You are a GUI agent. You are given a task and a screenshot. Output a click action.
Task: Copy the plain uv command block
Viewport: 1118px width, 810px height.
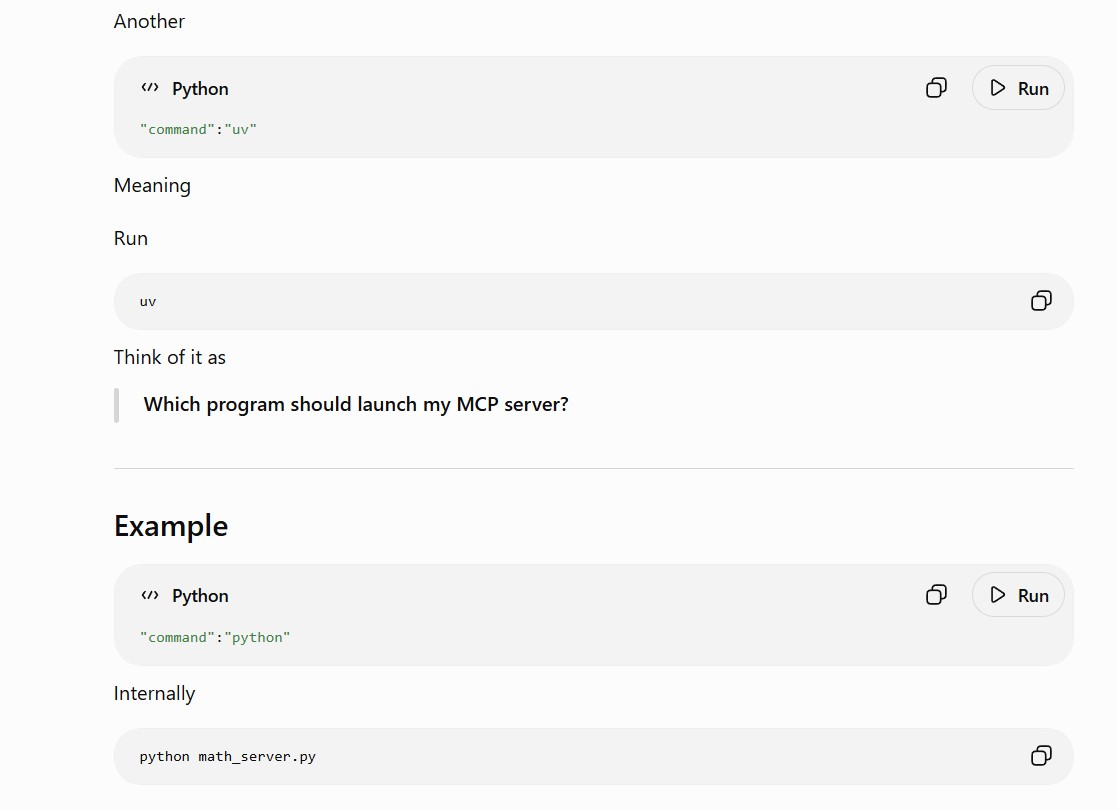click(1041, 301)
